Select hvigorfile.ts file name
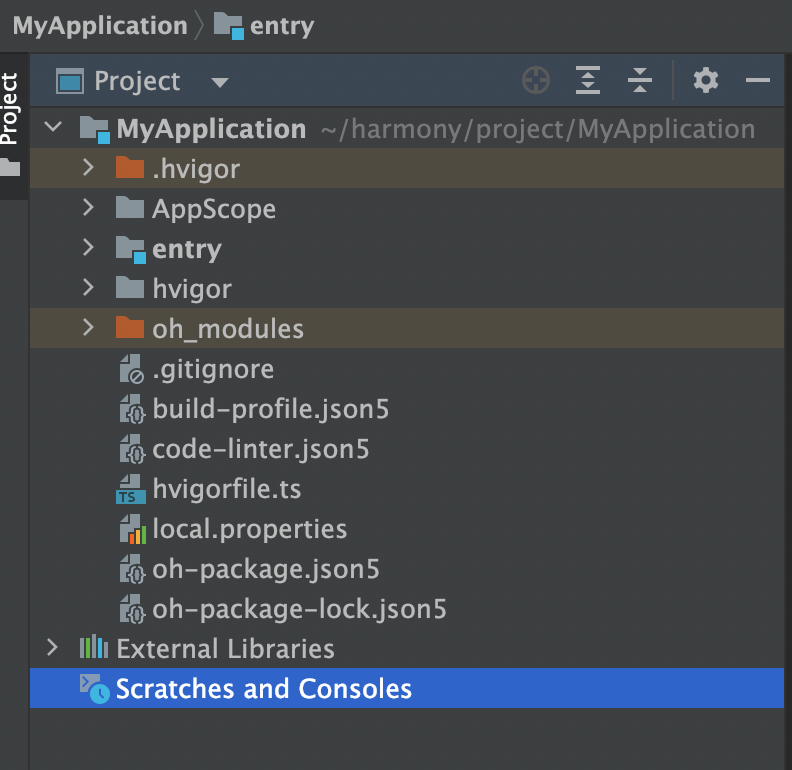Image resolution: width=792 pixels, height=770 pixels. [x=227, y=489]
